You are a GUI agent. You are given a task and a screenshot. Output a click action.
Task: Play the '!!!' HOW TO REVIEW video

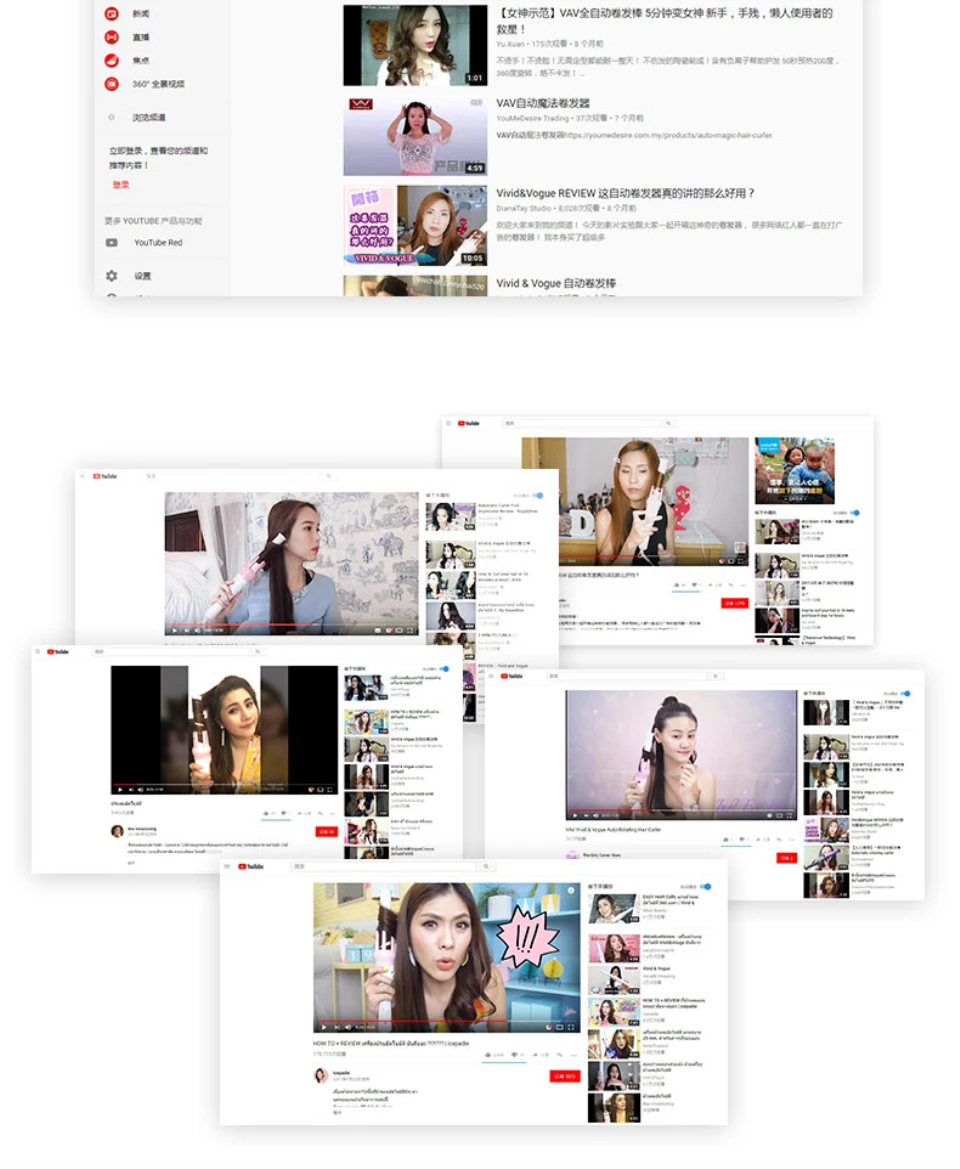323,1027
